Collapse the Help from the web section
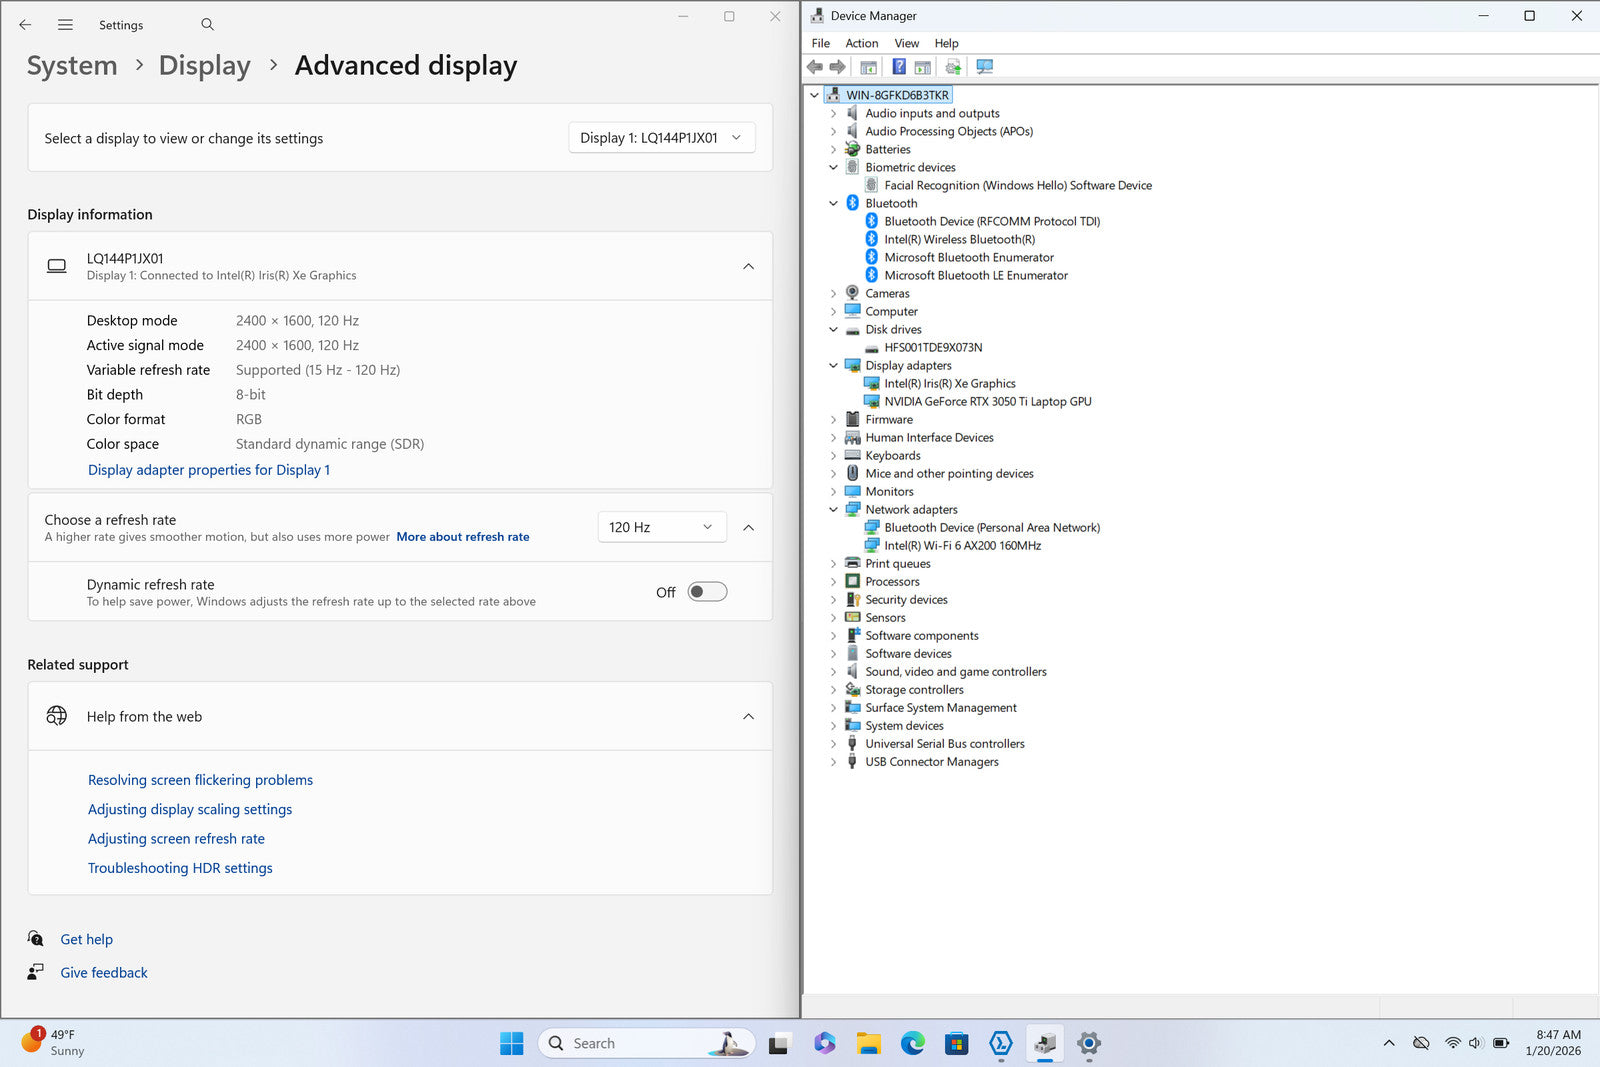 [748, 716]
